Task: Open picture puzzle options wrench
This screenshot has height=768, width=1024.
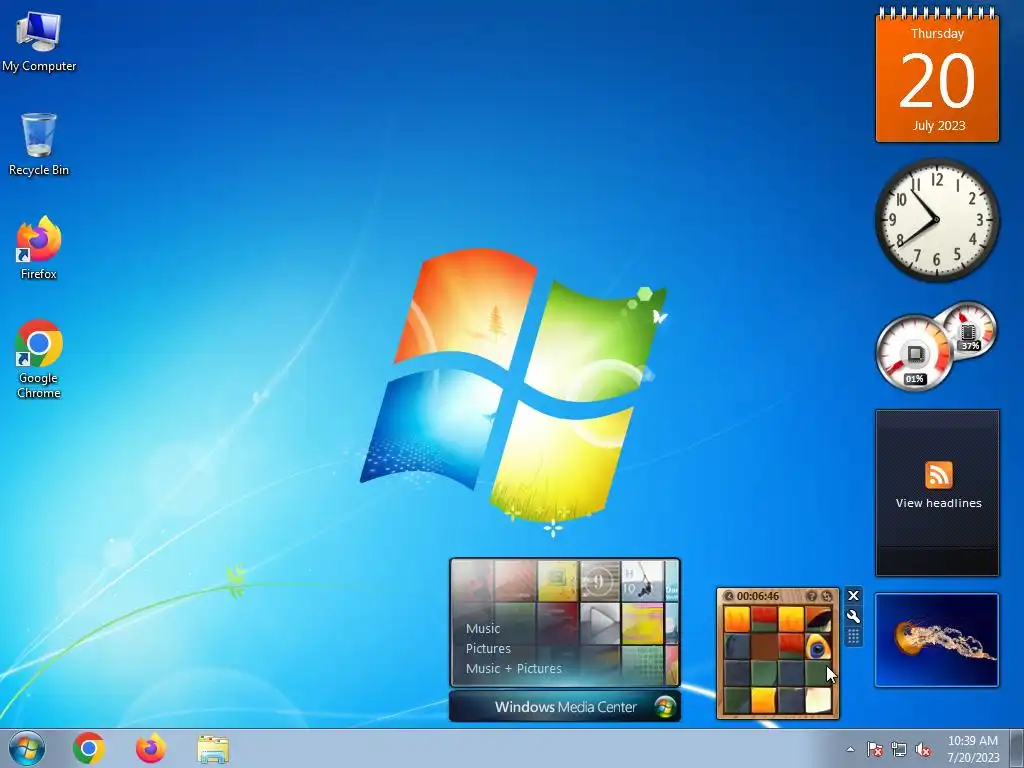Action: click(x=853, y=616)
